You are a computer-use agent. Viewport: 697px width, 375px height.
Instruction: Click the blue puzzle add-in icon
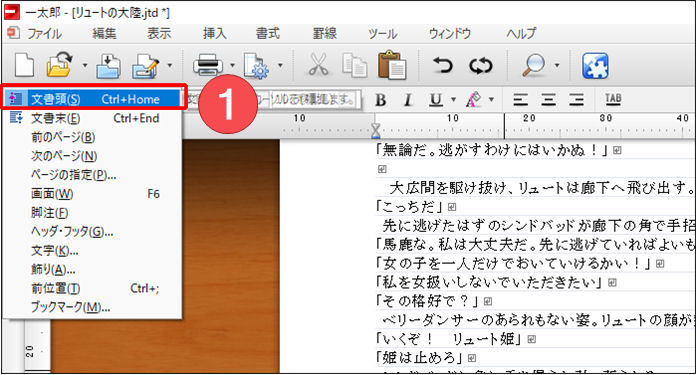coord(595,65)
